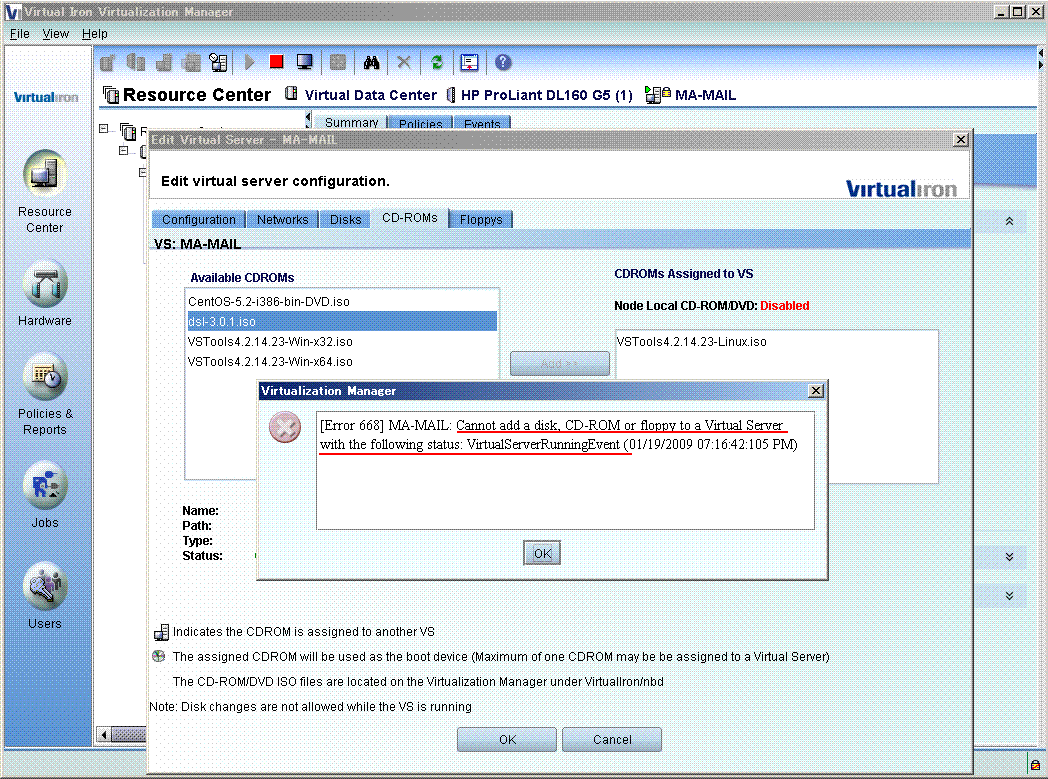Click the fourth grayed-out toolbar icon
Image resolution: width=1048 pixels, height=779 pixels.
(192, 62)
